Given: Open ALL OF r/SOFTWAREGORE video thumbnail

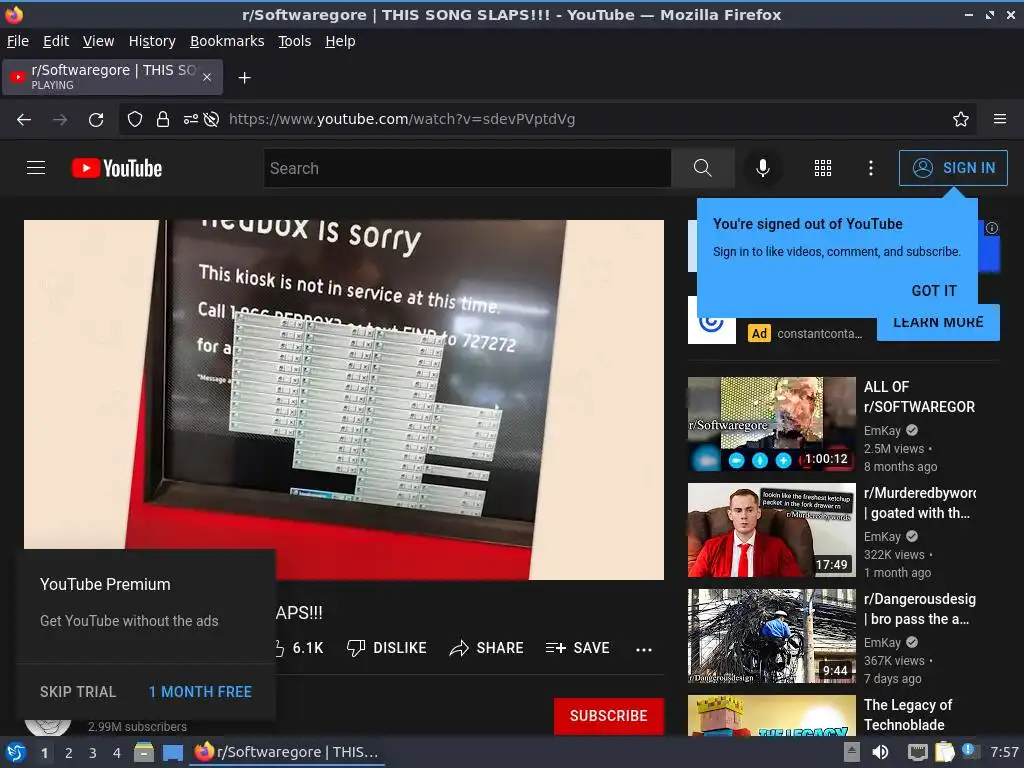Looking at the screenshot, I should pos(771,424).
